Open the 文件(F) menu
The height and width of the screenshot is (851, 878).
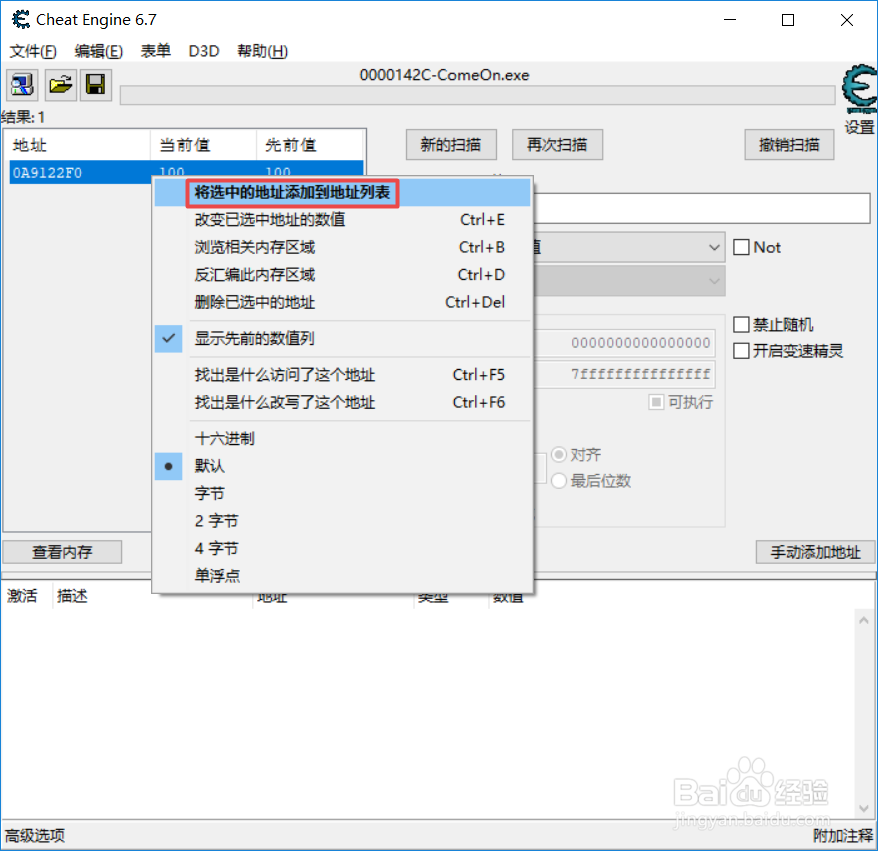coord(33,52)
